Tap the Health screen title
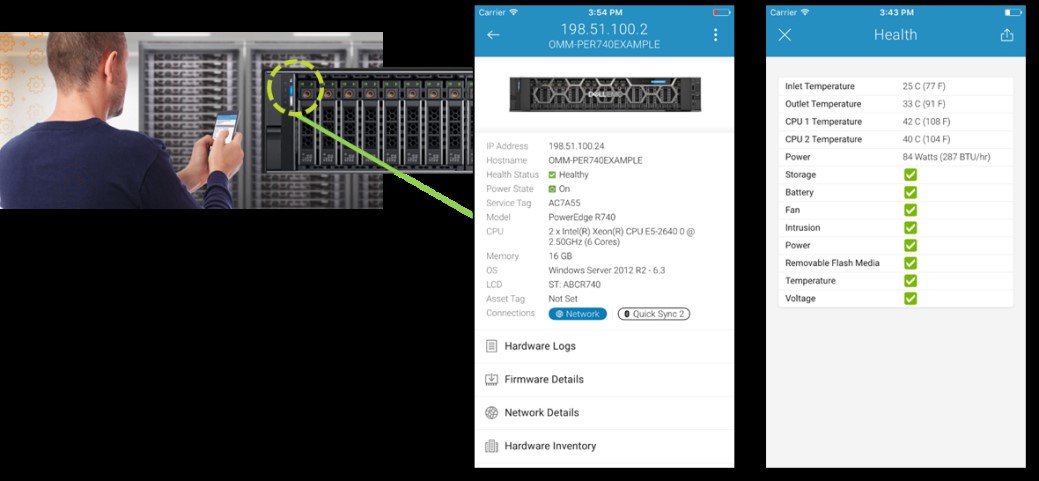This screenshot has height=481, width=1039. tap(895, 34)
